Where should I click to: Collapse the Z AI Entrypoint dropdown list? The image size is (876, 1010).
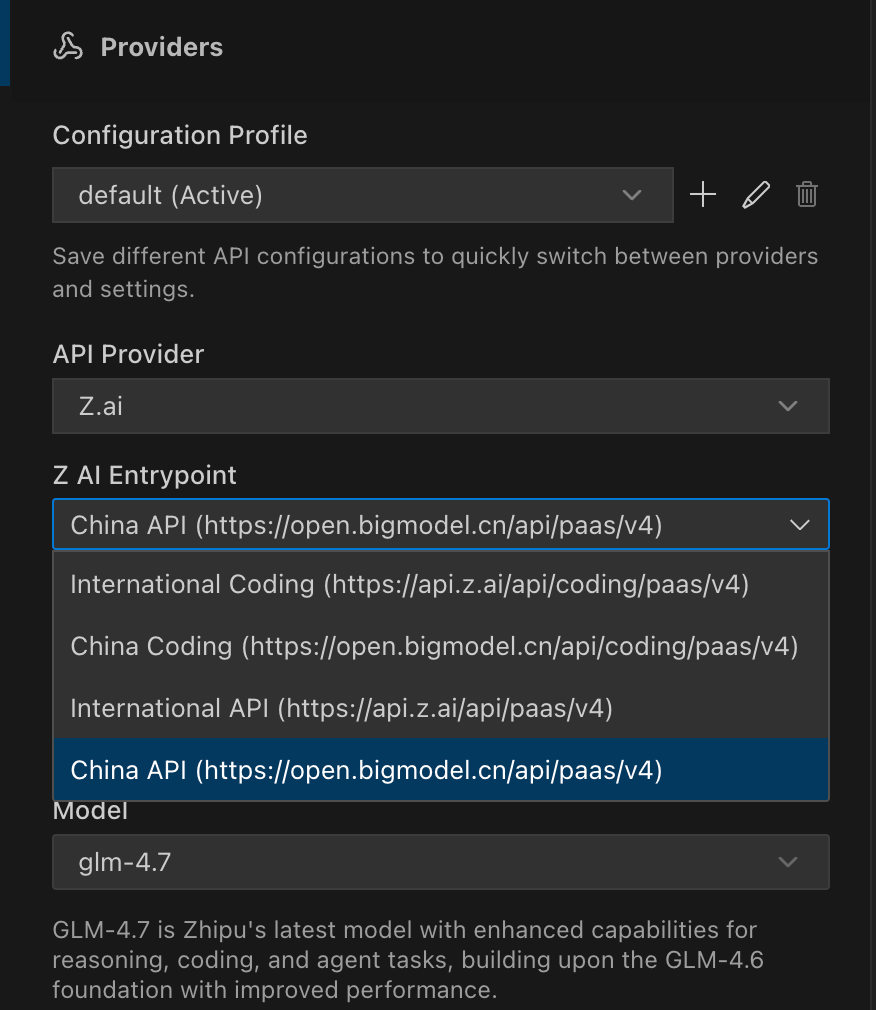click(798, 523)
